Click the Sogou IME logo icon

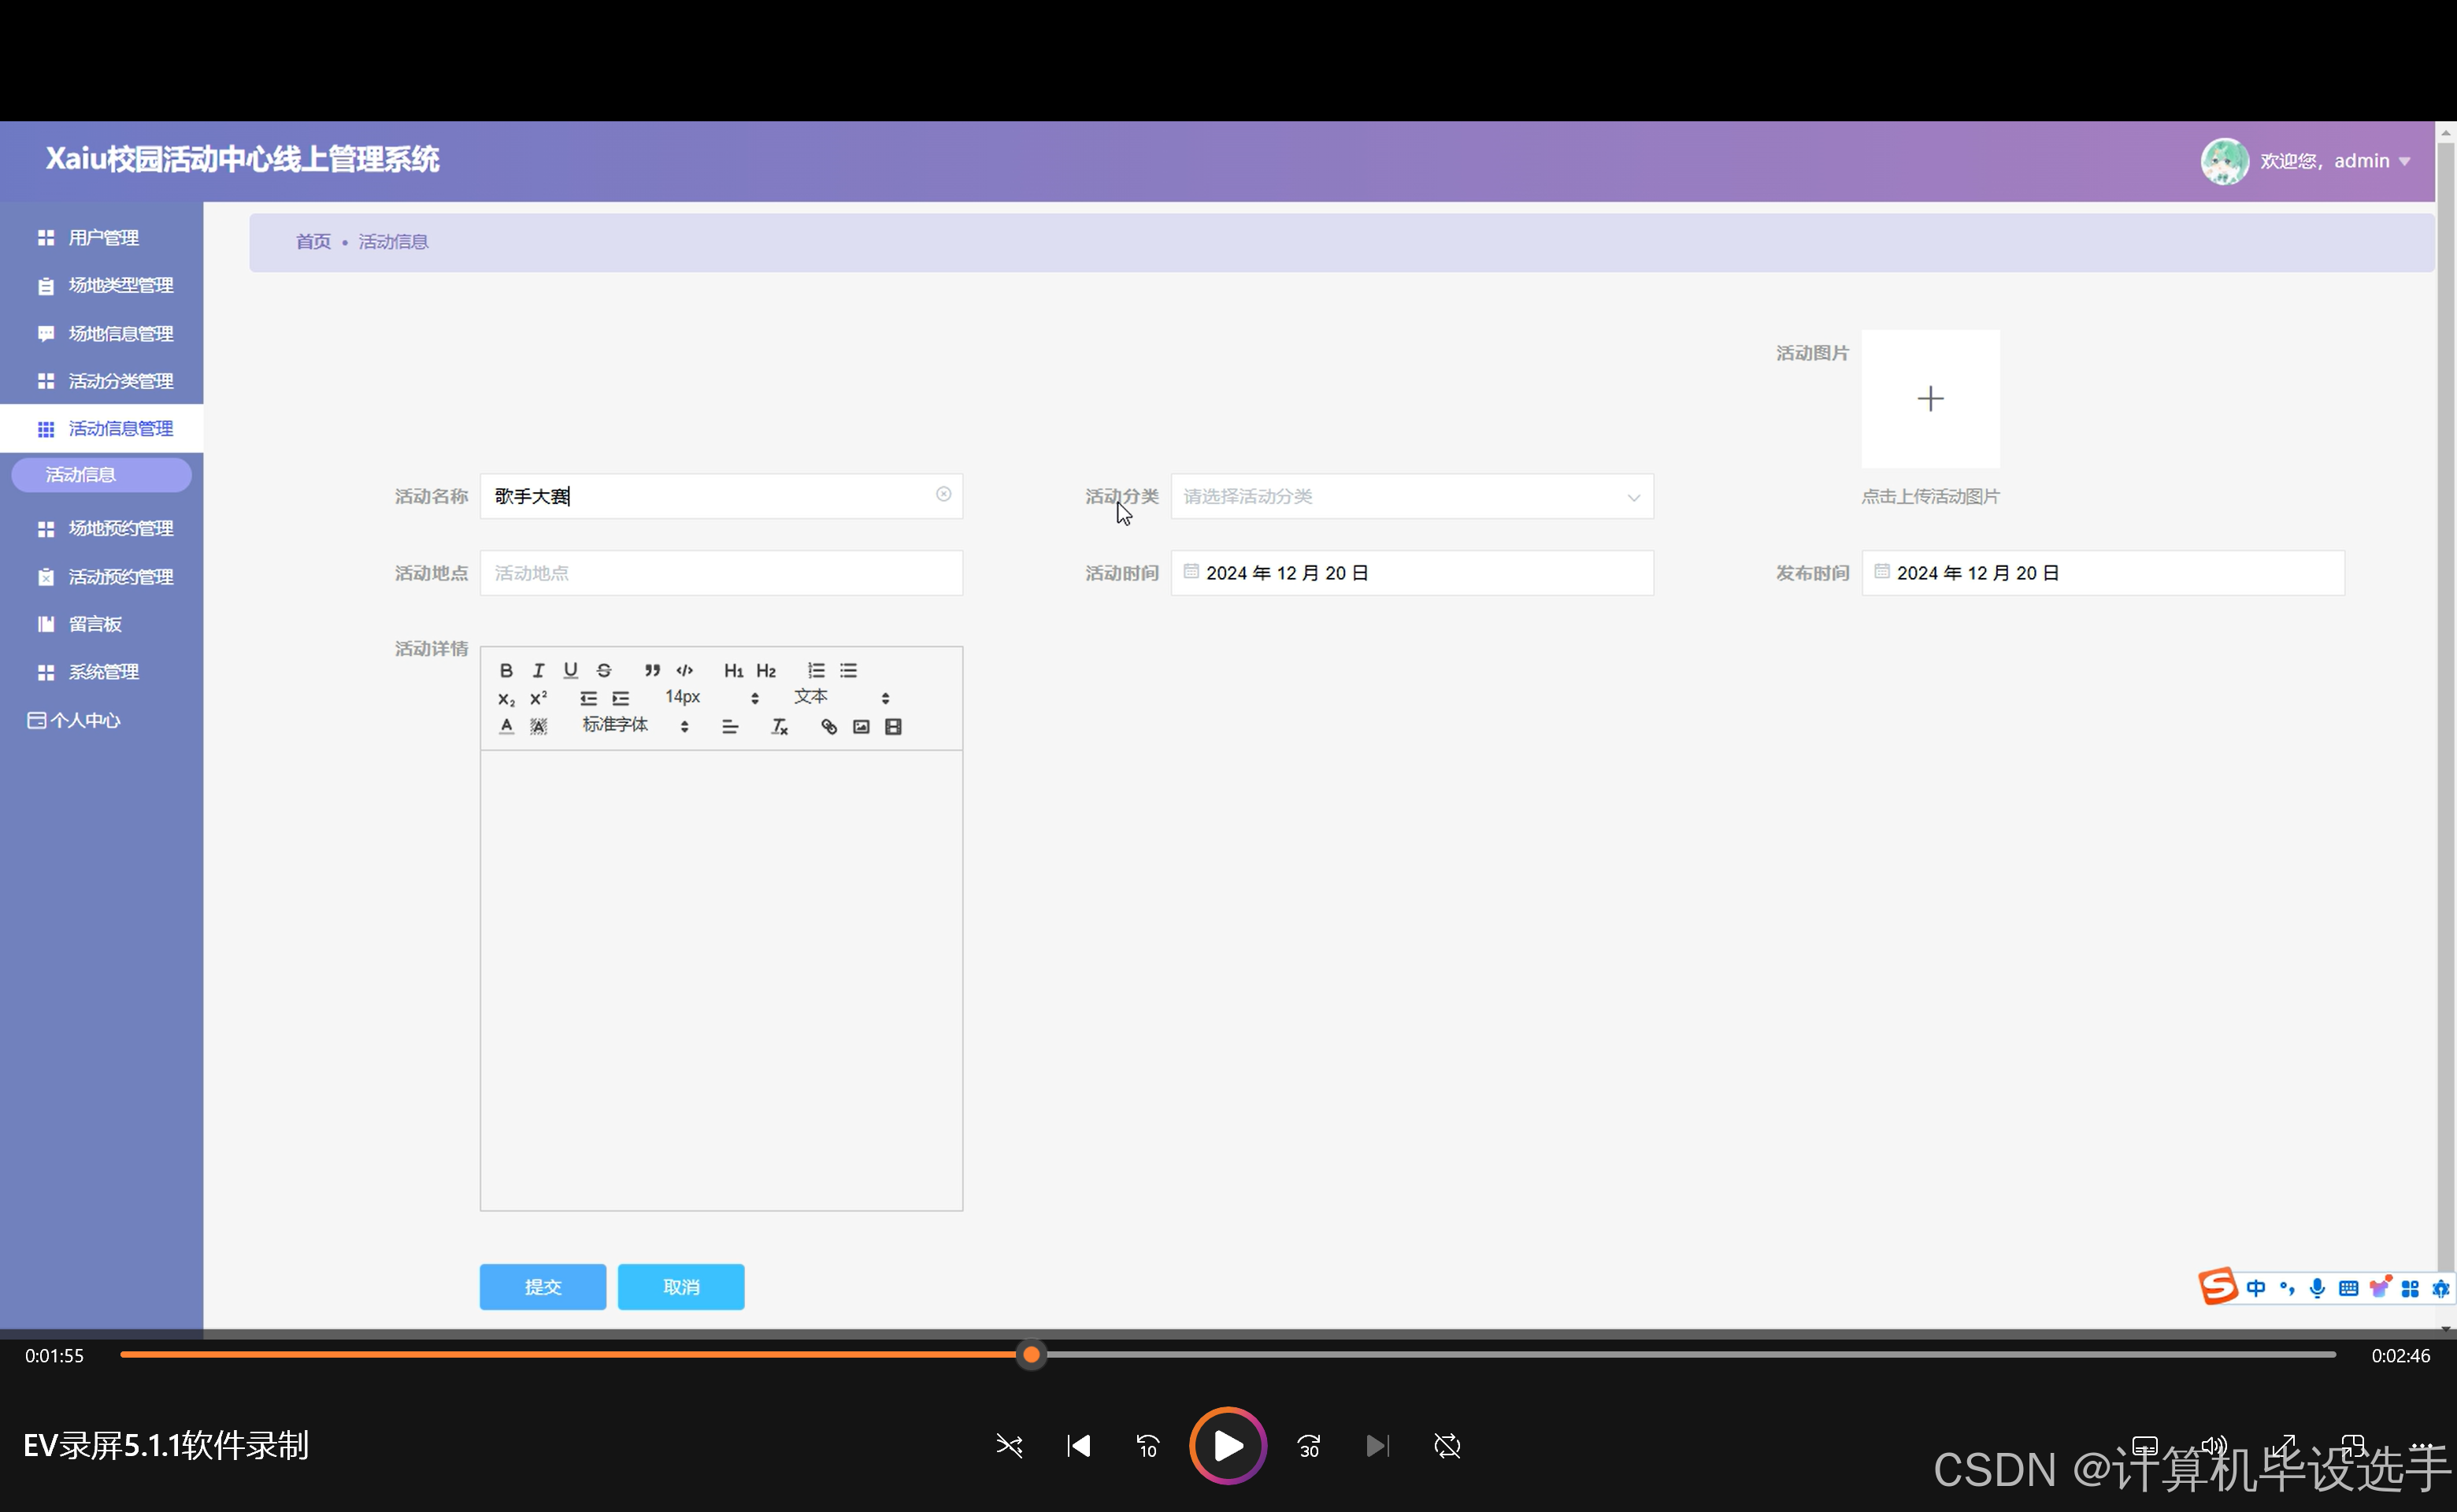click(x=2217, y=1286)
